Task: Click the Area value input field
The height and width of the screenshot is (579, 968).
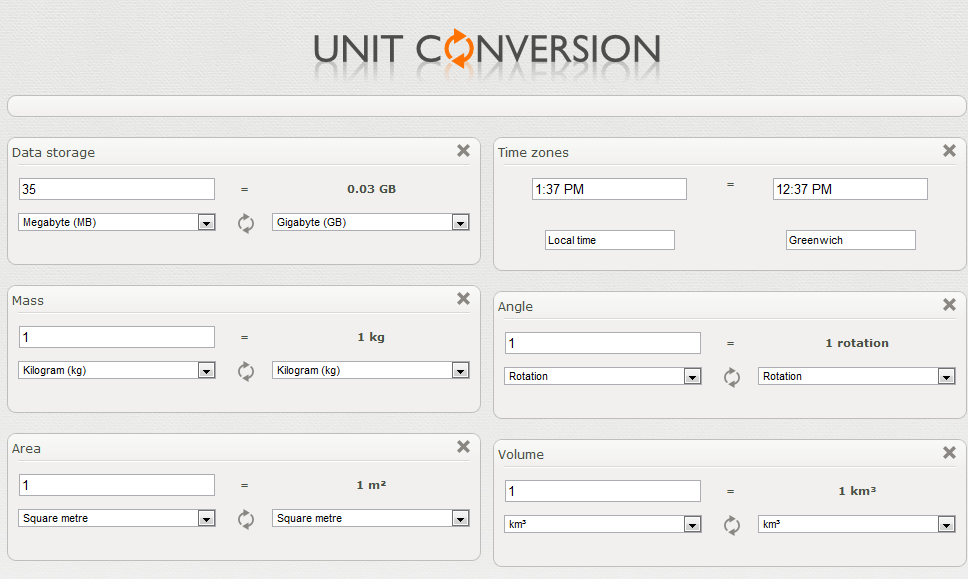Action: 117,485
